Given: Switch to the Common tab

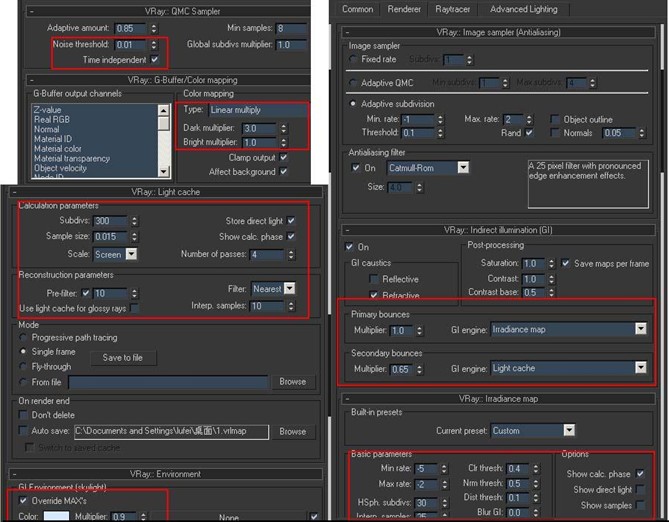Looking at the screenshot, I should (358, 9).
